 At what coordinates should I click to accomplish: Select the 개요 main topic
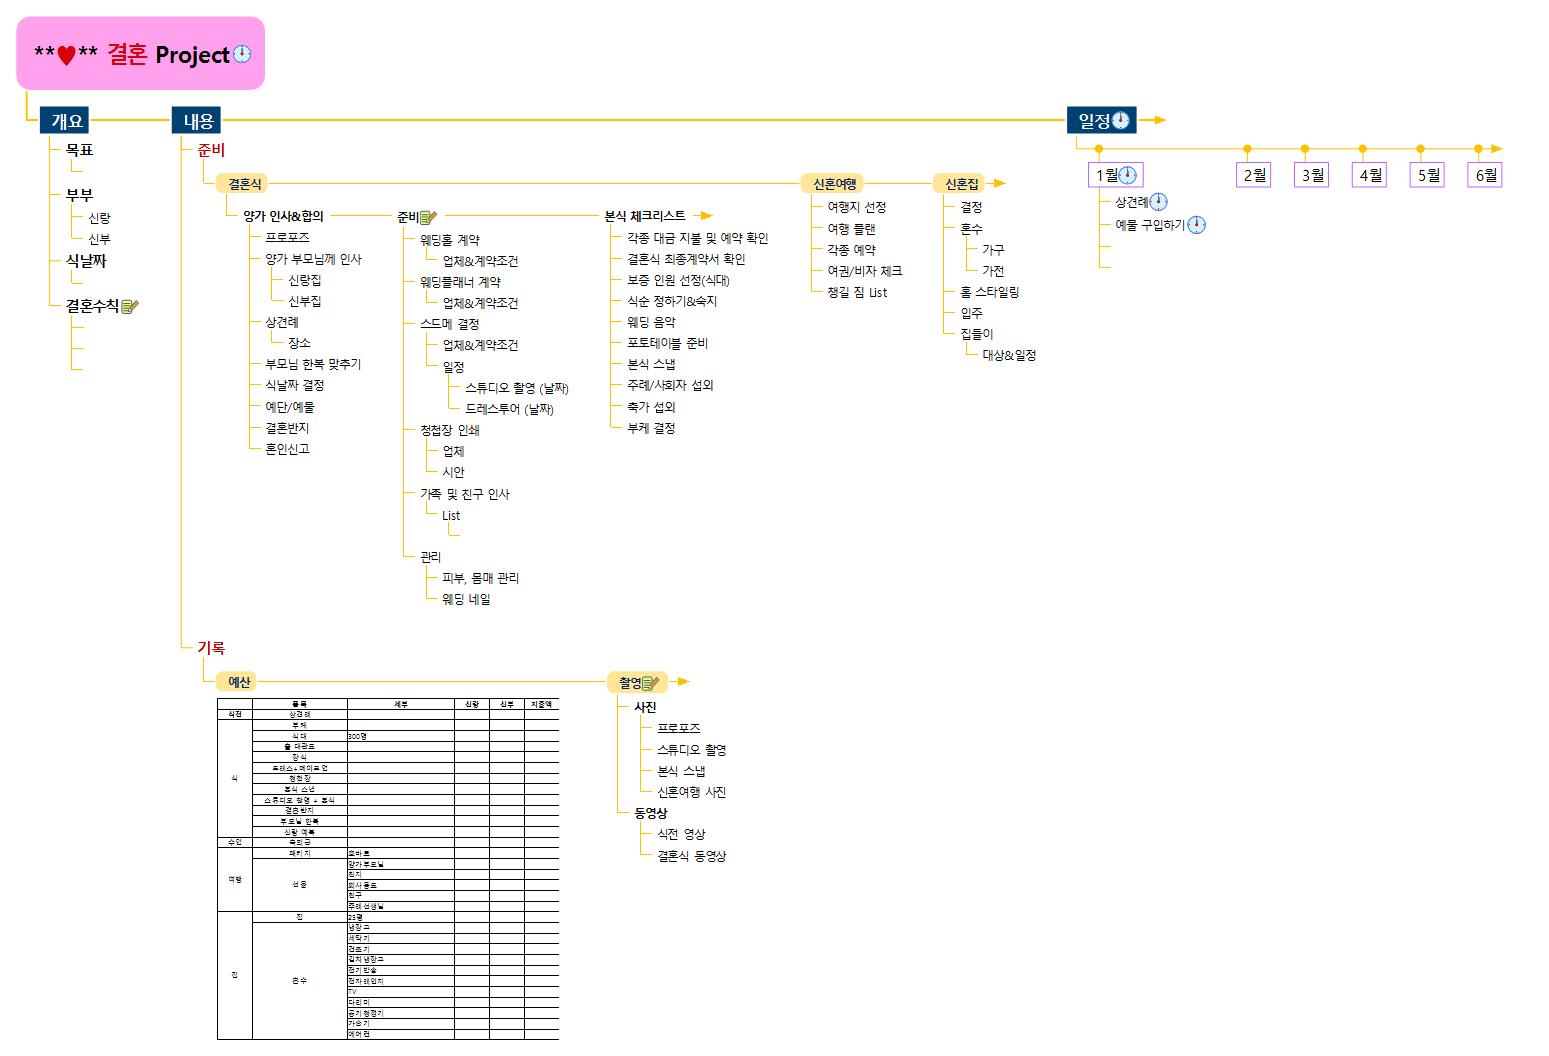point(66,121)
